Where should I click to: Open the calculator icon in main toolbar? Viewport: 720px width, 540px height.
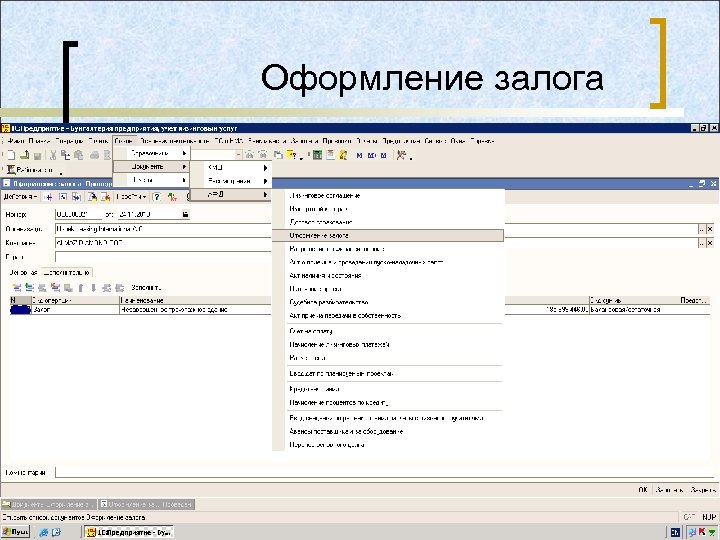[317, 155]
